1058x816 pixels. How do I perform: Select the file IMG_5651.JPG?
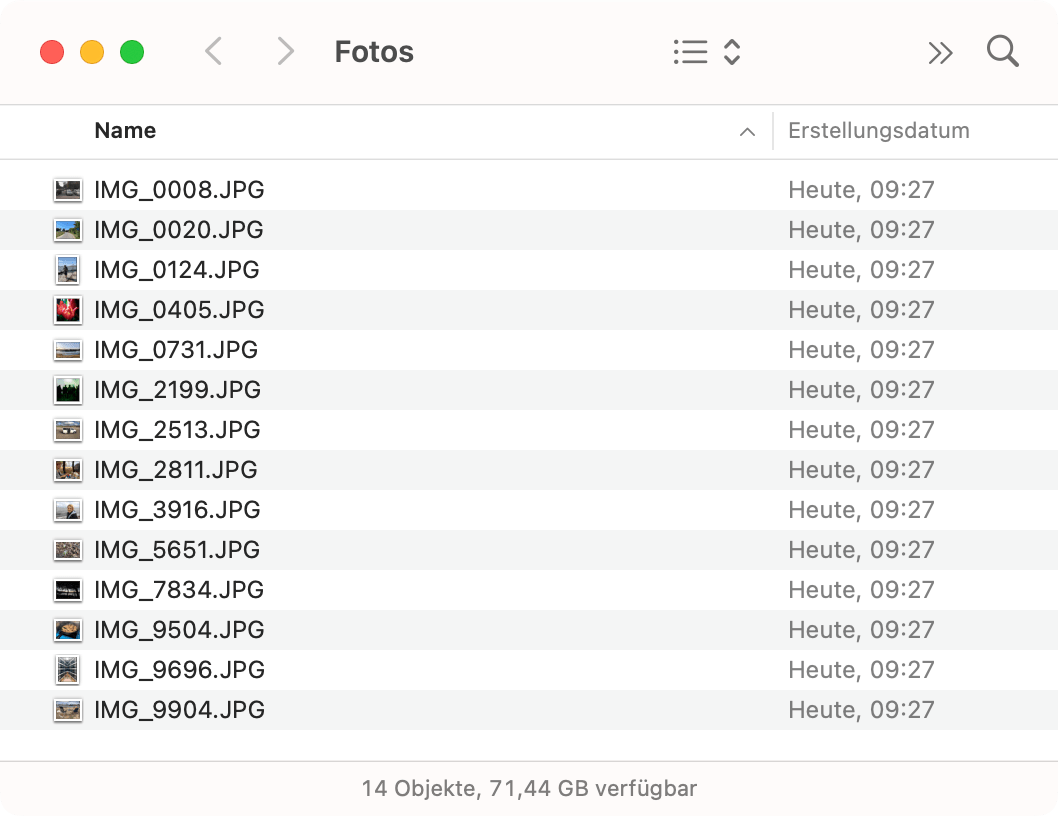pos(177,550)
